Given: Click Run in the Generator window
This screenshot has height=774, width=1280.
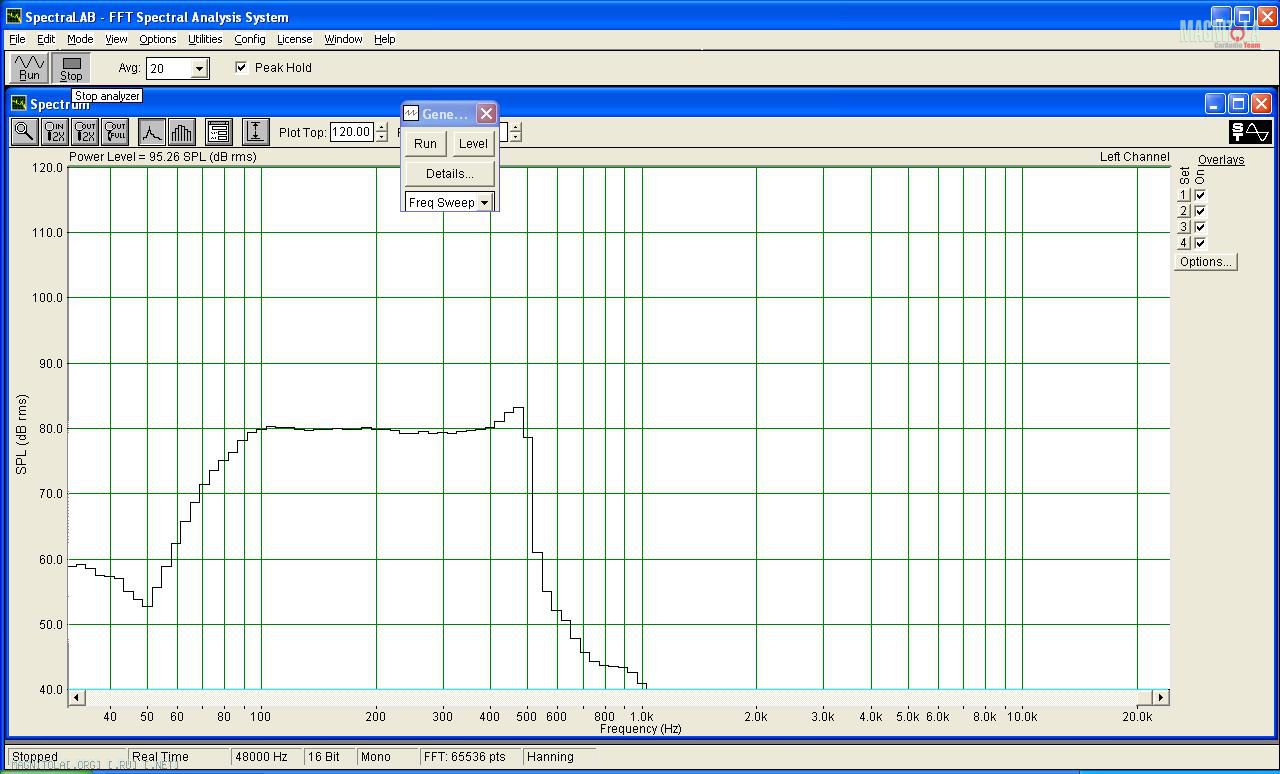Looking at the screenshot, I should [x=425, y=143].
